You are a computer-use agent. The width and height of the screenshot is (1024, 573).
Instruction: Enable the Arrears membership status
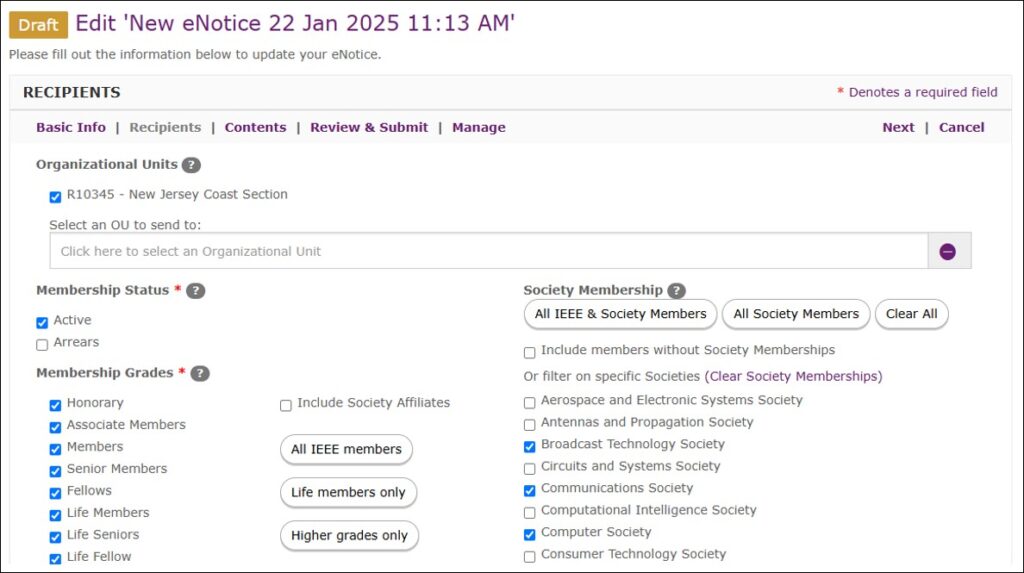(x=42, y=344)
